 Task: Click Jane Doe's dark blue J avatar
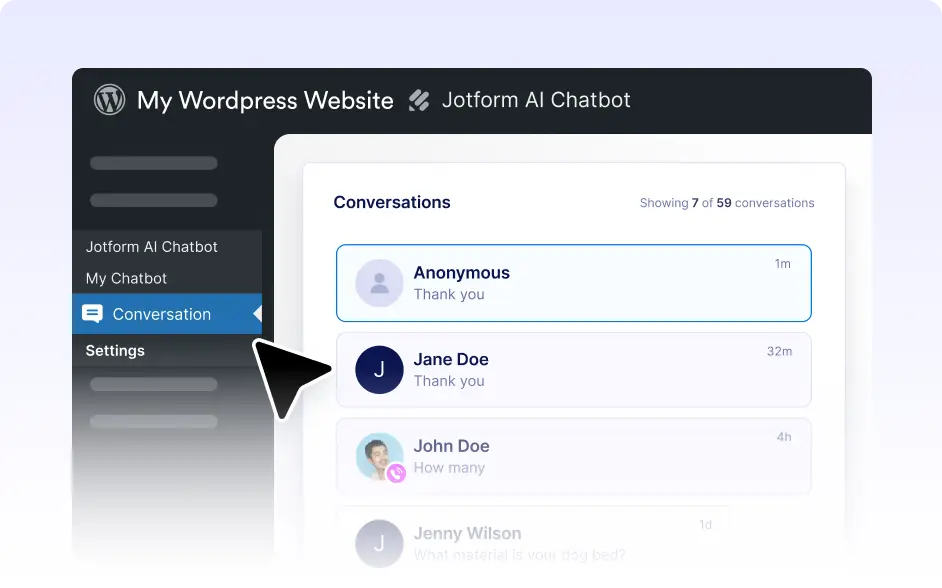click(x=379, y=370)
